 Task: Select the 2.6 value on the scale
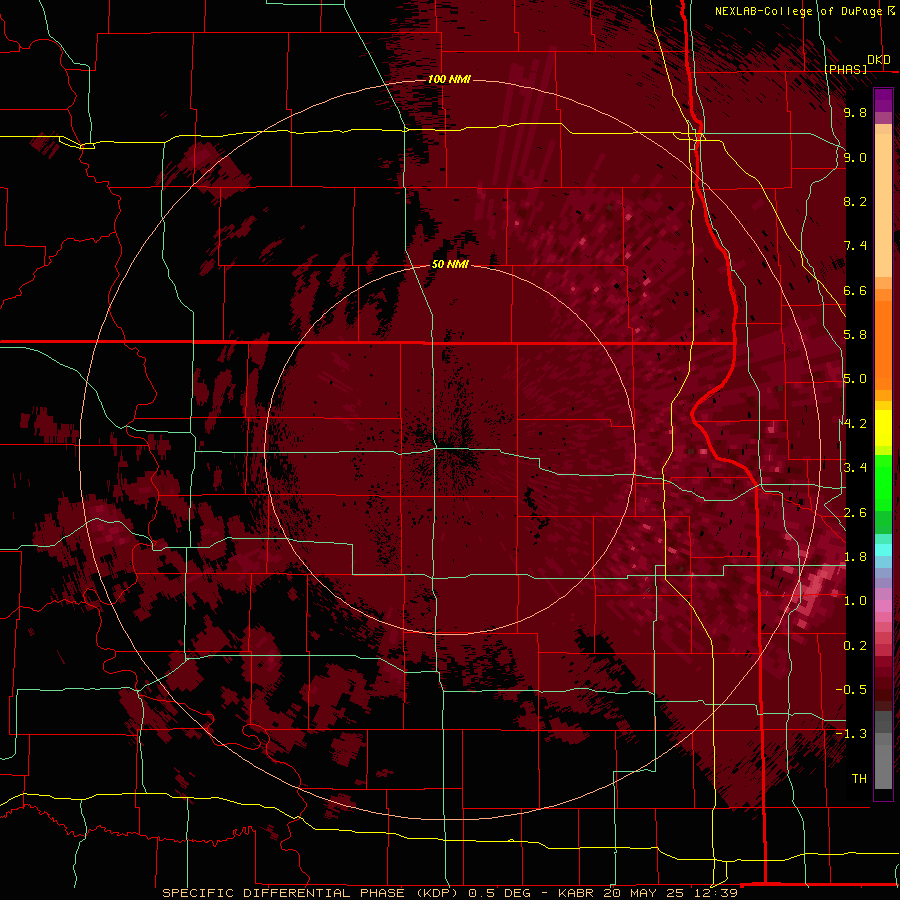(x=855, y=513)
